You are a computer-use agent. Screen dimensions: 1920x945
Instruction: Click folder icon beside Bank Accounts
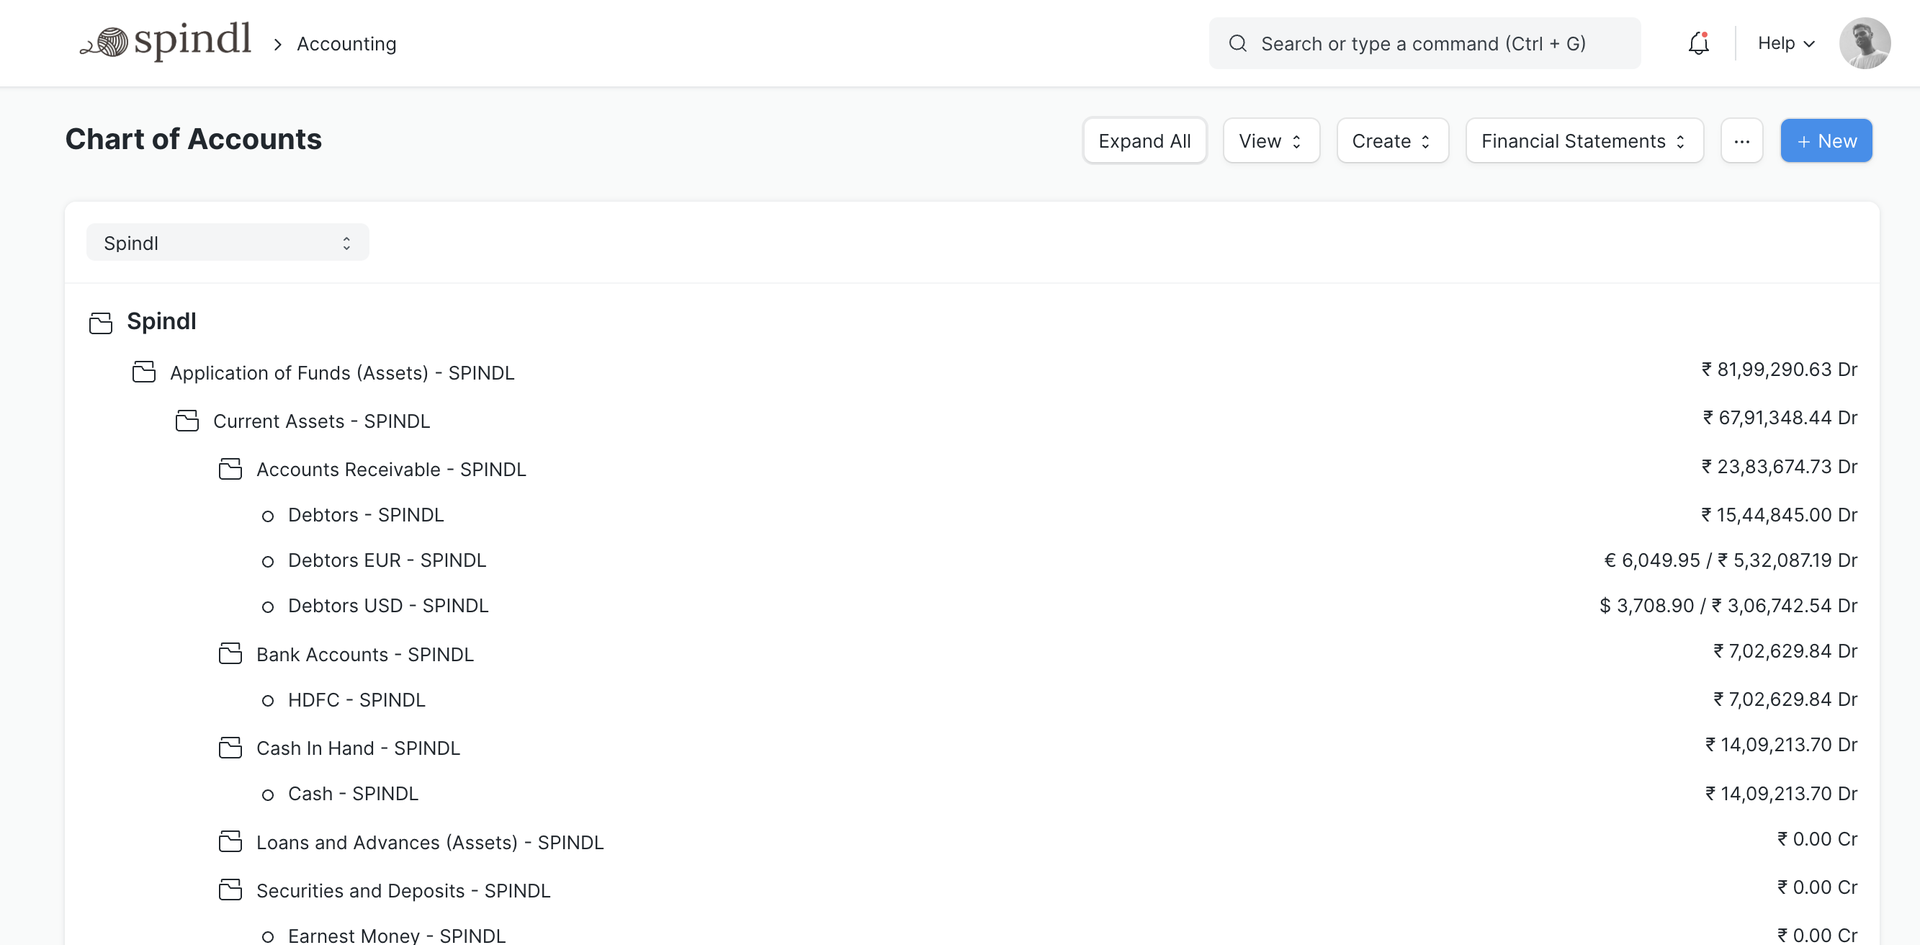click(x=230, y=654)
